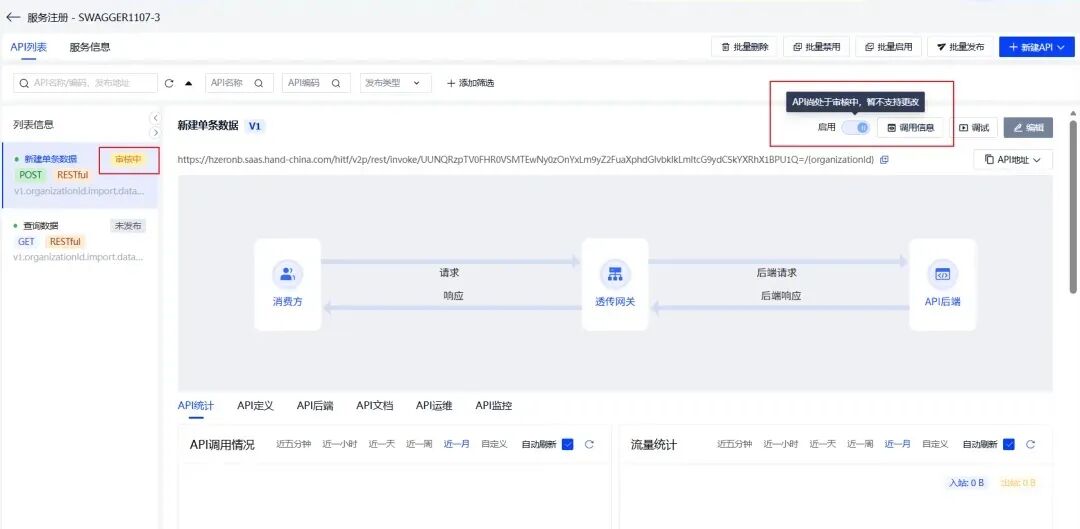Select 近一月 in 流量统计
This screenshot has height=529, width=1080.
[897, 444]
